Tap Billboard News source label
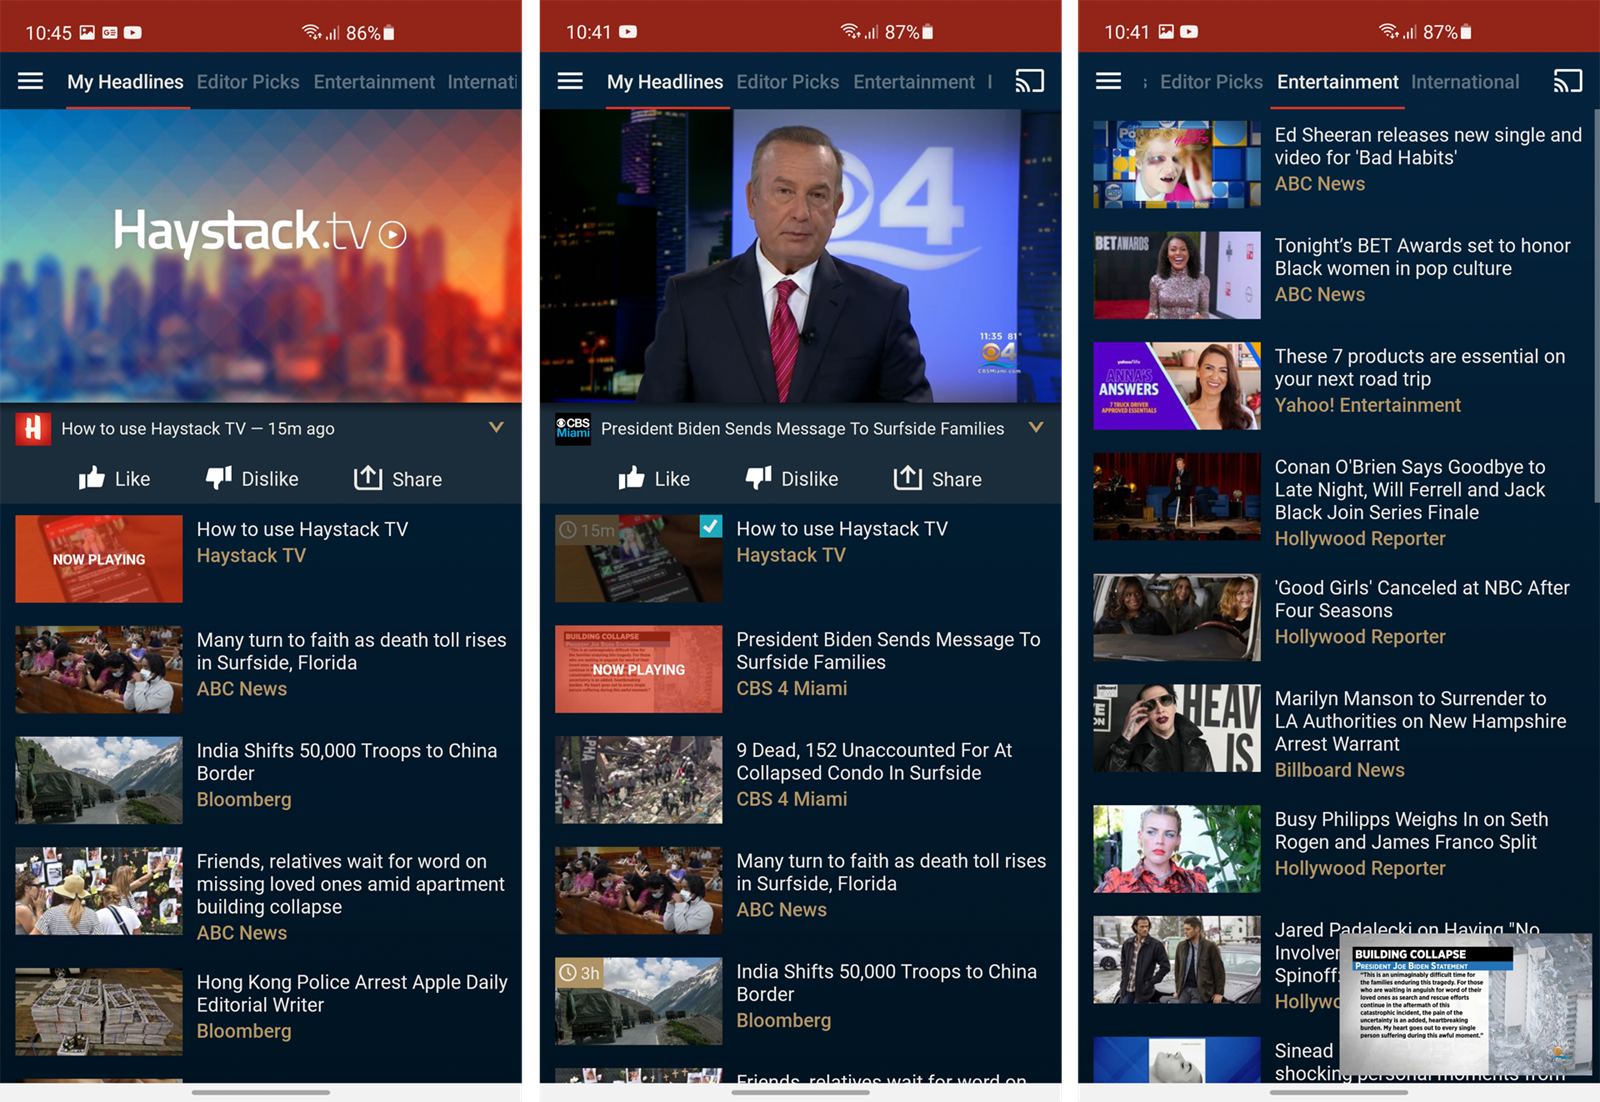 [x=1339, y=770]
